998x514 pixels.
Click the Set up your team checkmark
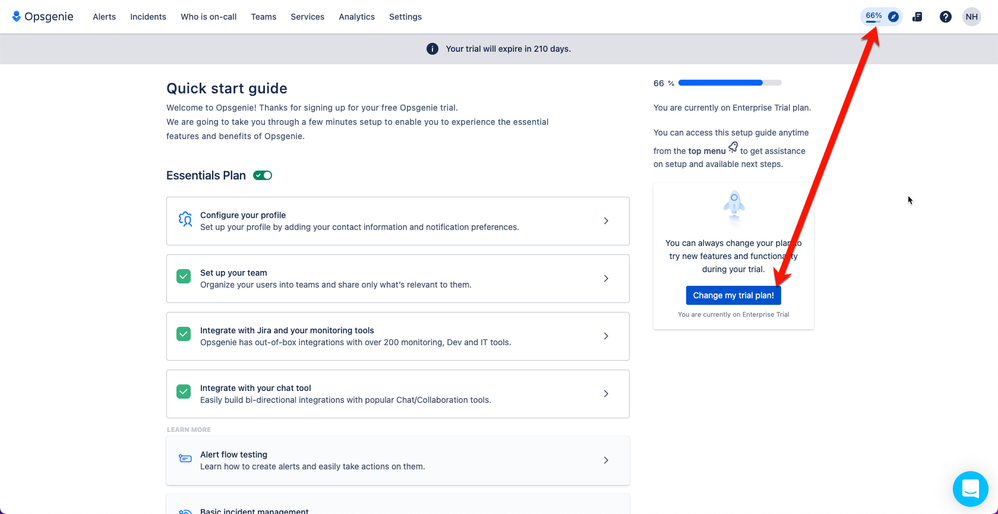(184, 277)
